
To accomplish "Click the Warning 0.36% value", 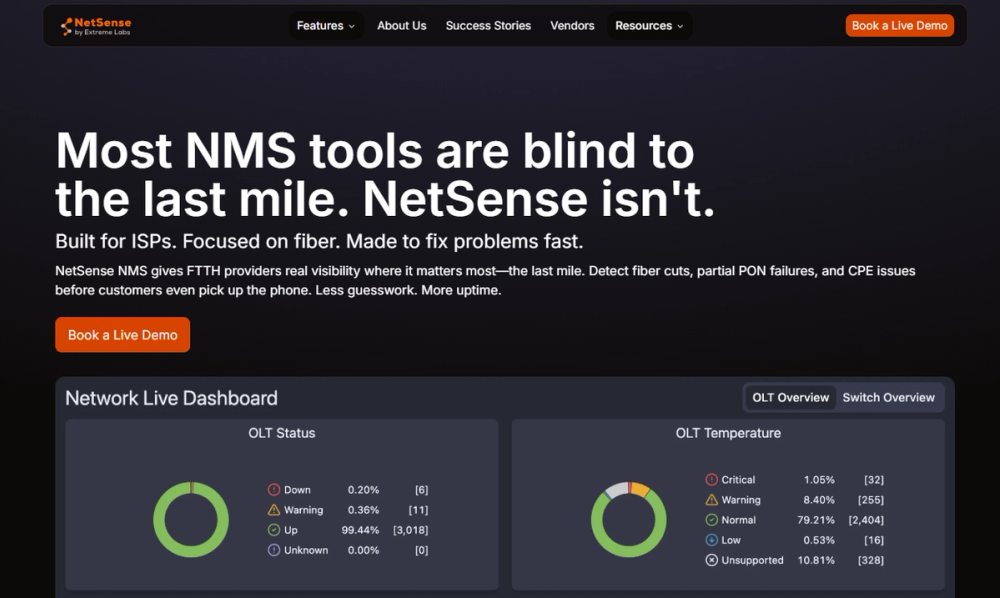I will 363,509.
